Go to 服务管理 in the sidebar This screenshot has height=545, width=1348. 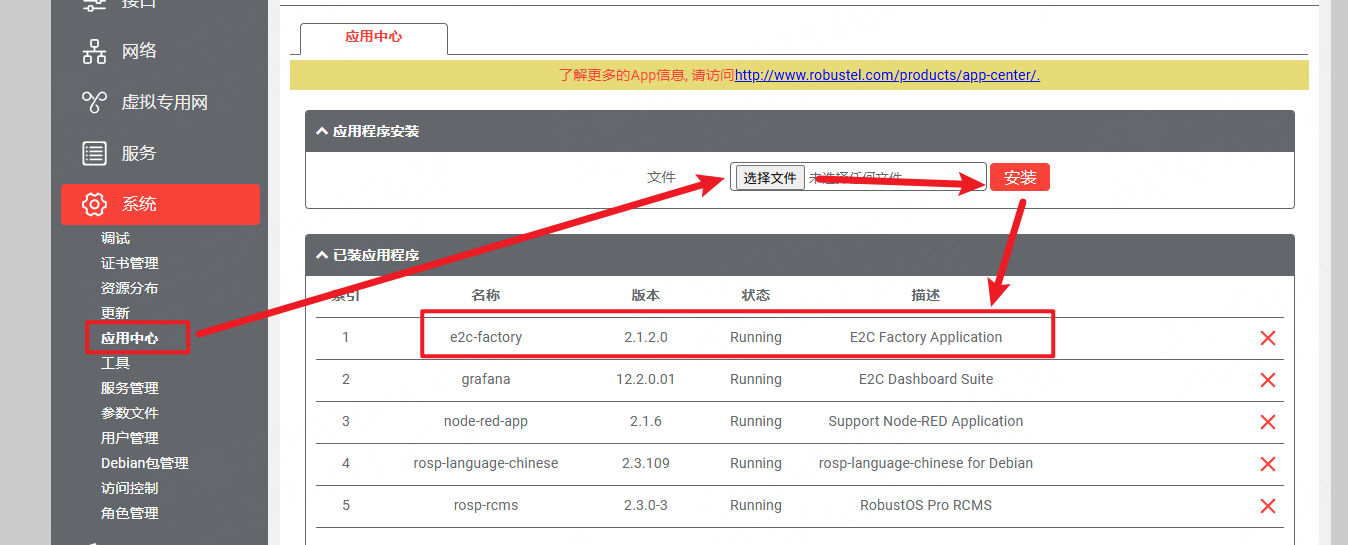(x=129, y=388)
